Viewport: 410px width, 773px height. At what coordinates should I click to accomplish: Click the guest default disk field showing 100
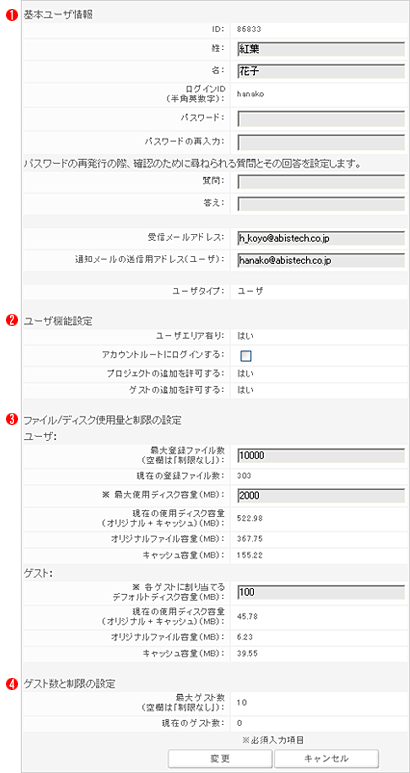[321, 592]
